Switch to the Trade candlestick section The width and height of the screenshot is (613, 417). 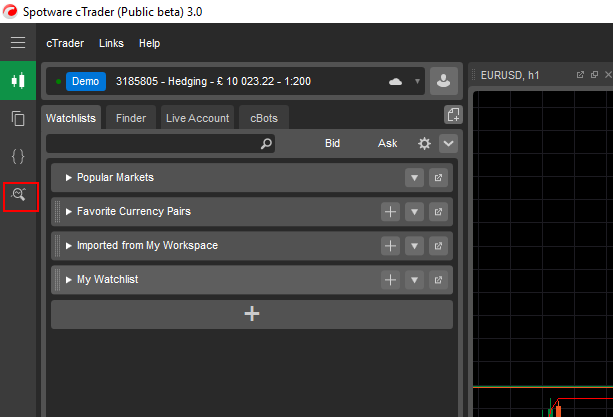pos(18,81)
